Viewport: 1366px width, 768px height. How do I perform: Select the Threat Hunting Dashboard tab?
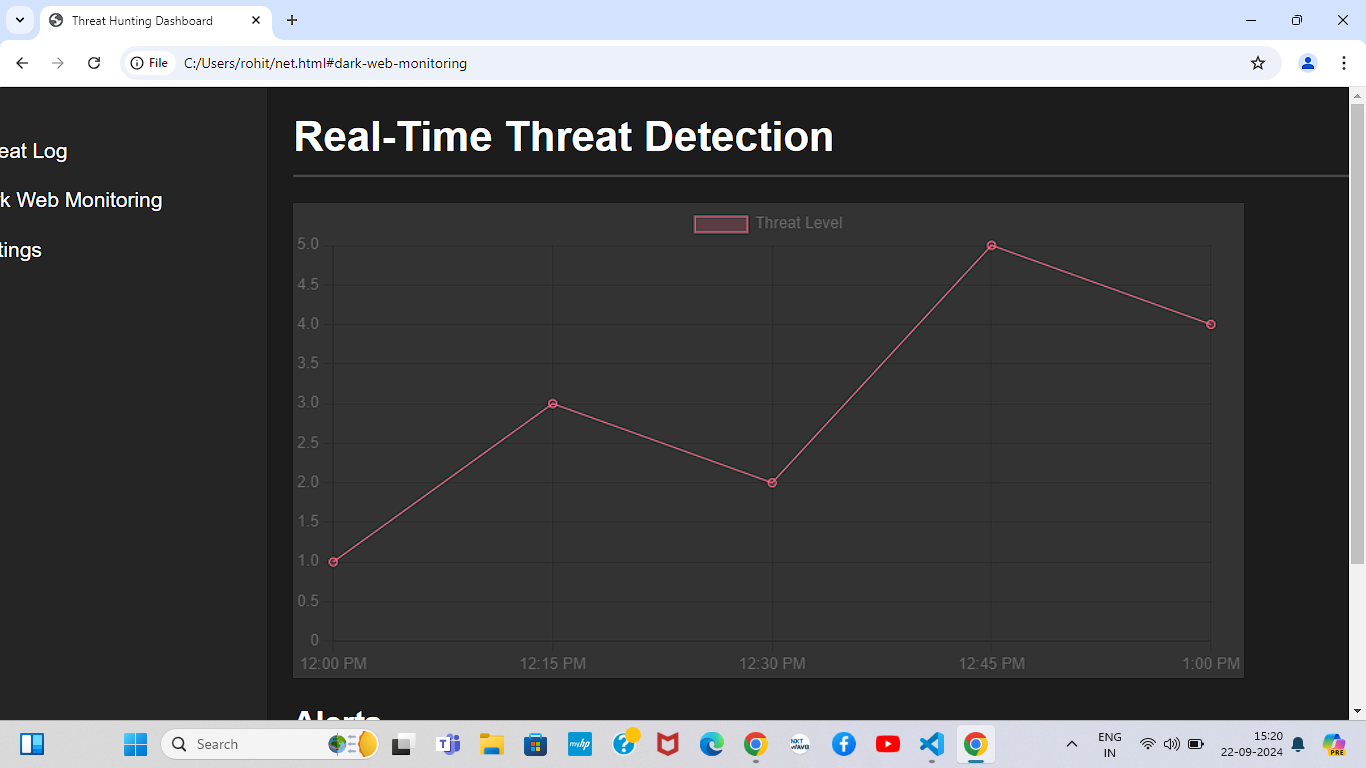(155, 20)
